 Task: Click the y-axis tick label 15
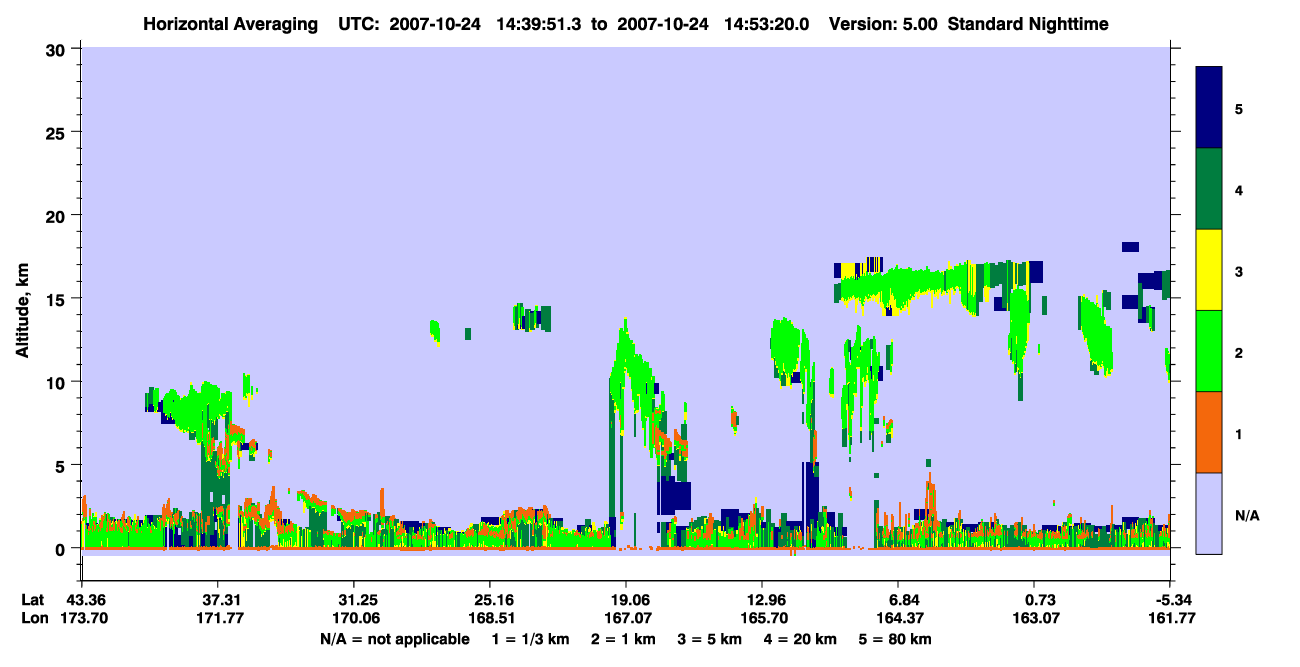click(x=58, y=299)
